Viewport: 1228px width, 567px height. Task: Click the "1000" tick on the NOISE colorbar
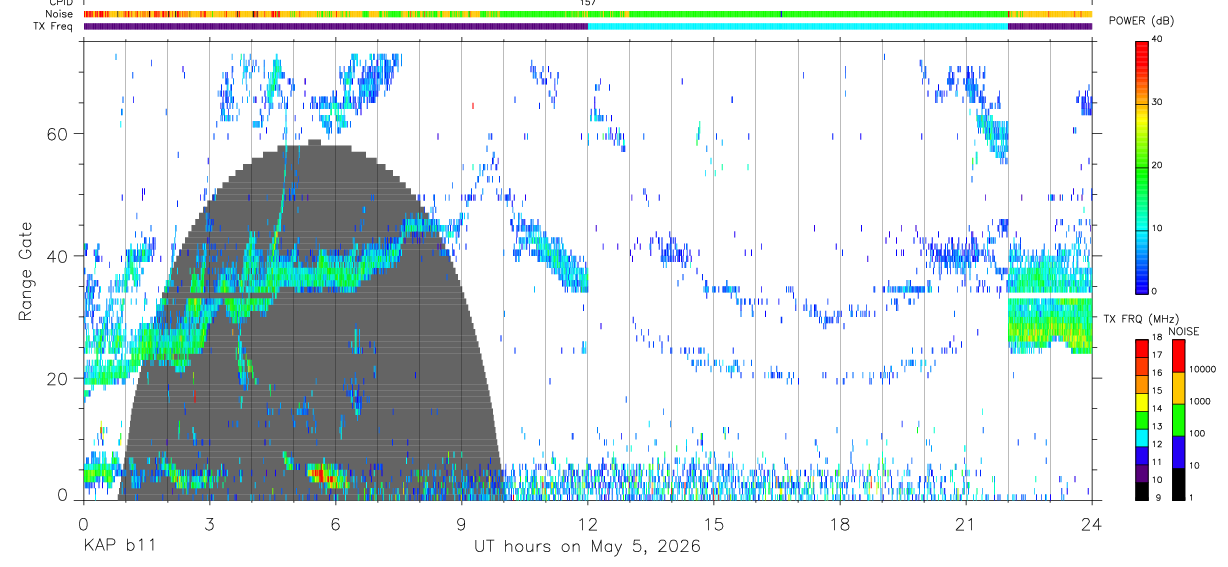coord(1200,402)
